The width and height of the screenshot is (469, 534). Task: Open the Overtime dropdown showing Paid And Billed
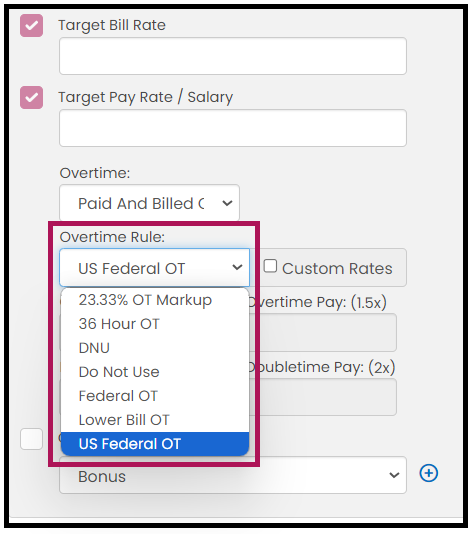[149, 203]
